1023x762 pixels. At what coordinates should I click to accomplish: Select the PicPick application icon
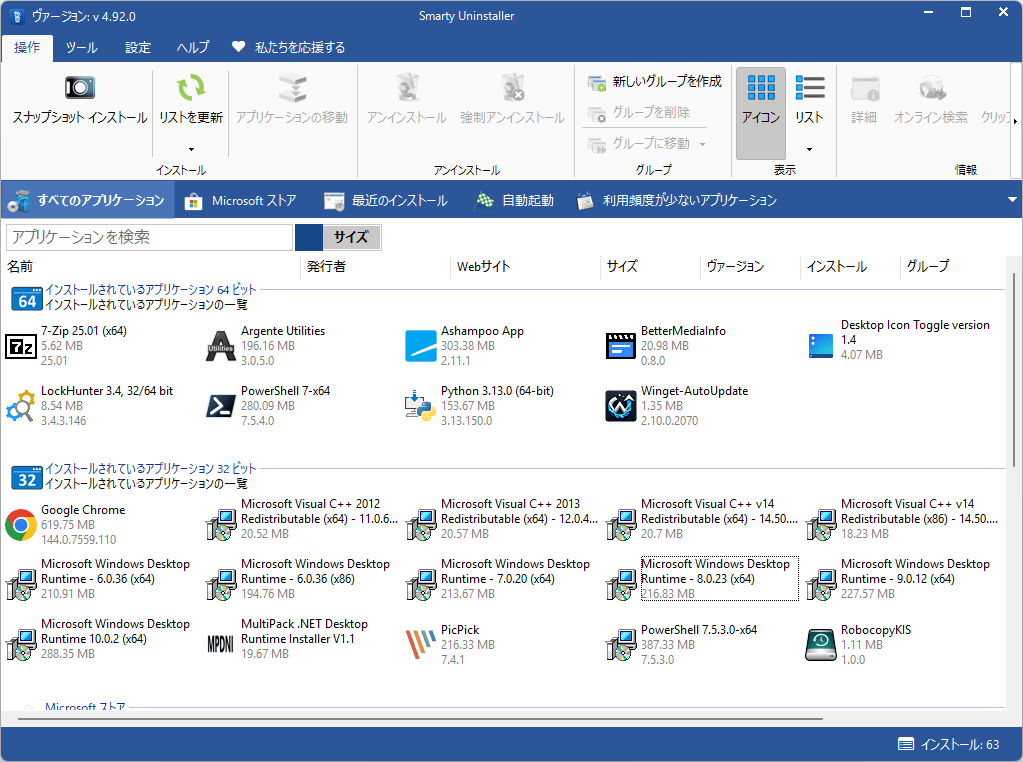pos(420,645)
